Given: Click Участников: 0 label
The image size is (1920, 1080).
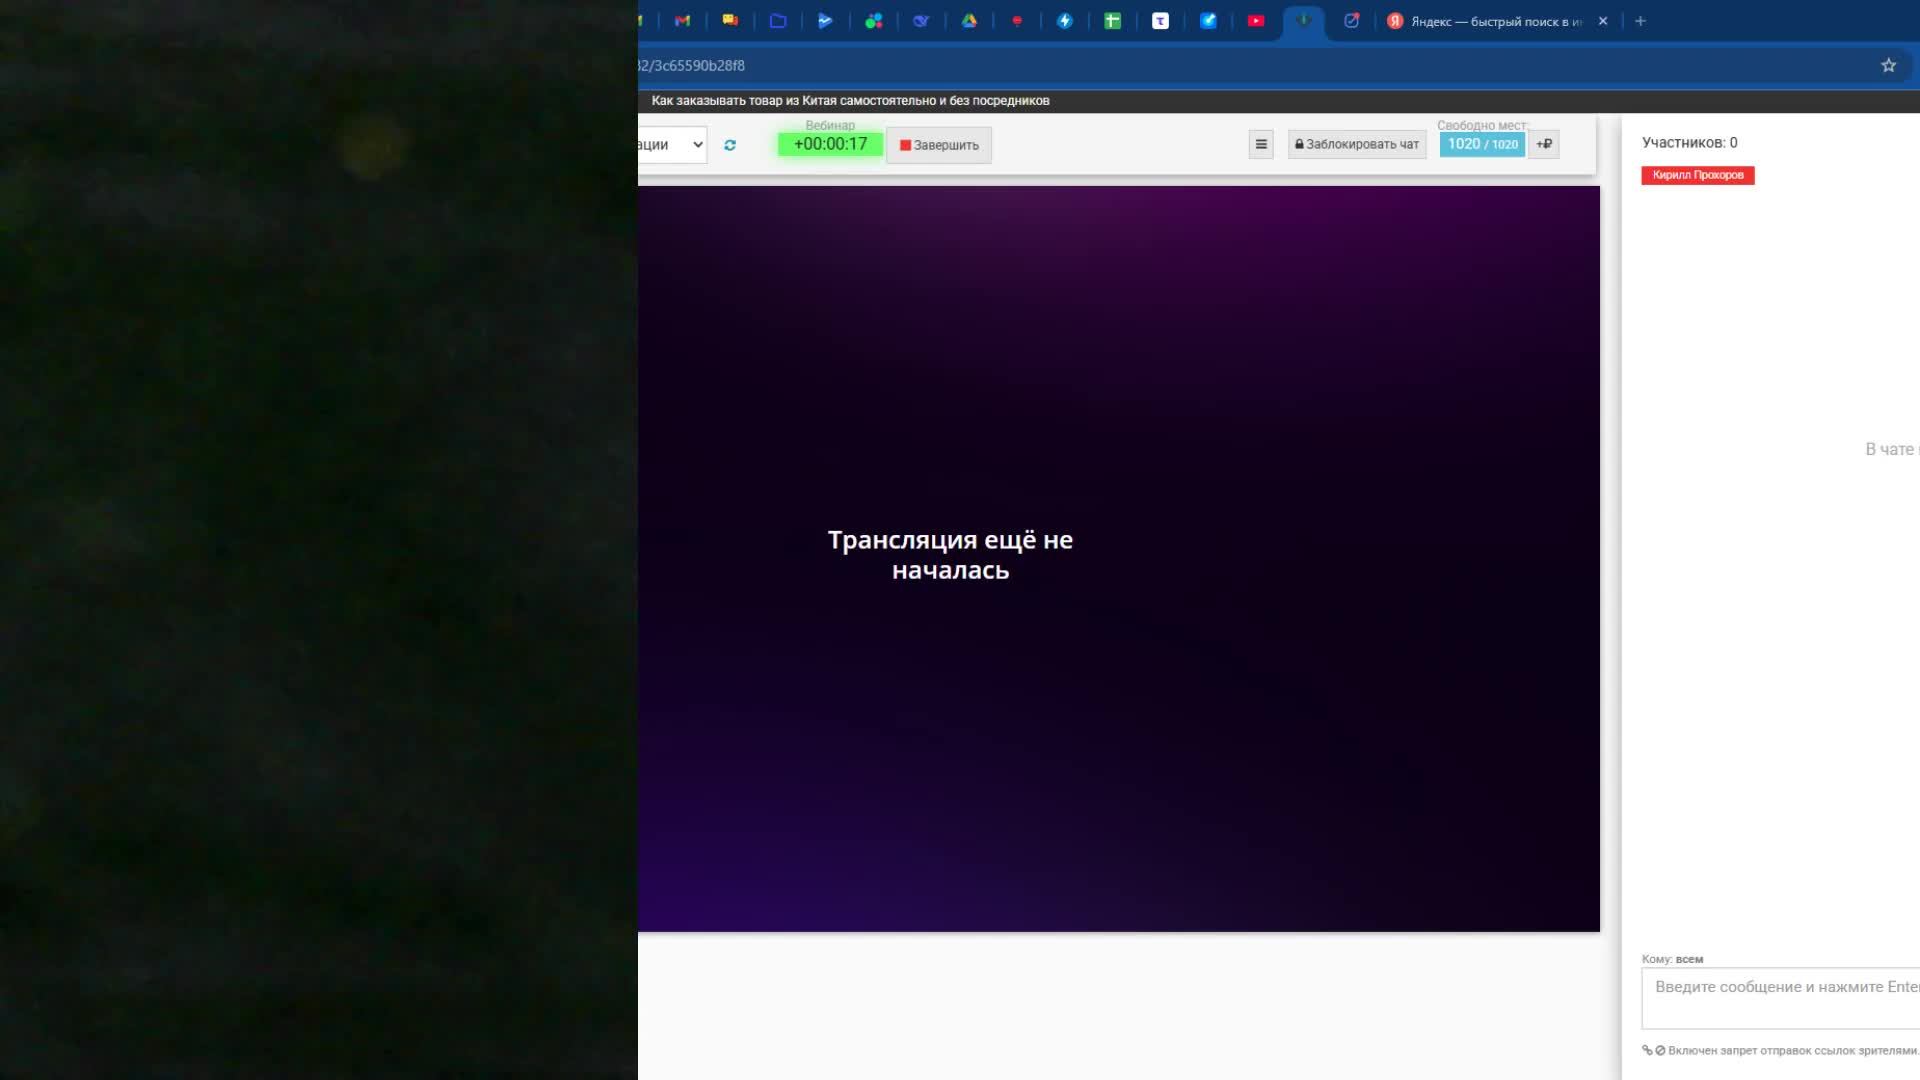Looking at the screenshot, I should [1690, 142].
